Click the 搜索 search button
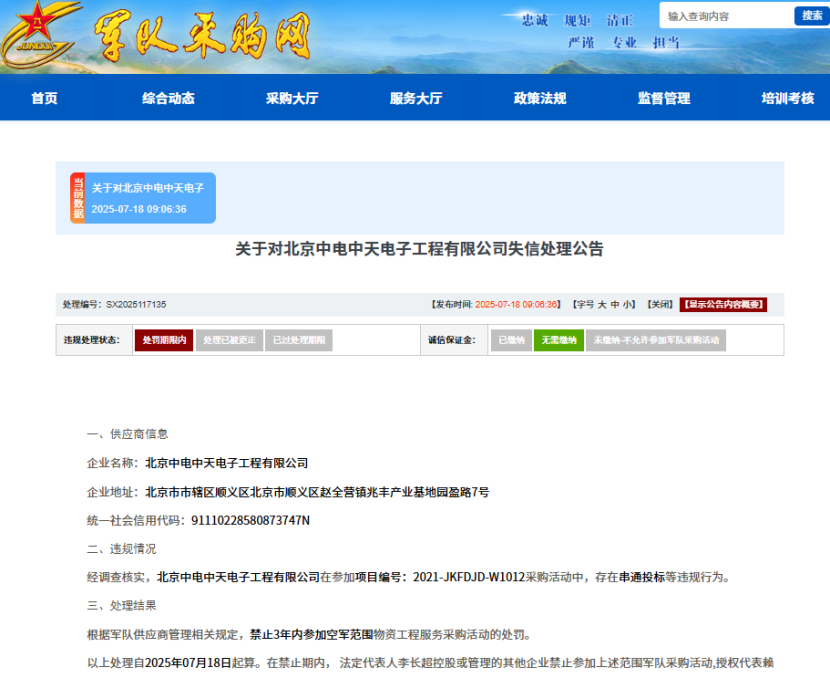This screenshot has height=678, width=830. 811,16
